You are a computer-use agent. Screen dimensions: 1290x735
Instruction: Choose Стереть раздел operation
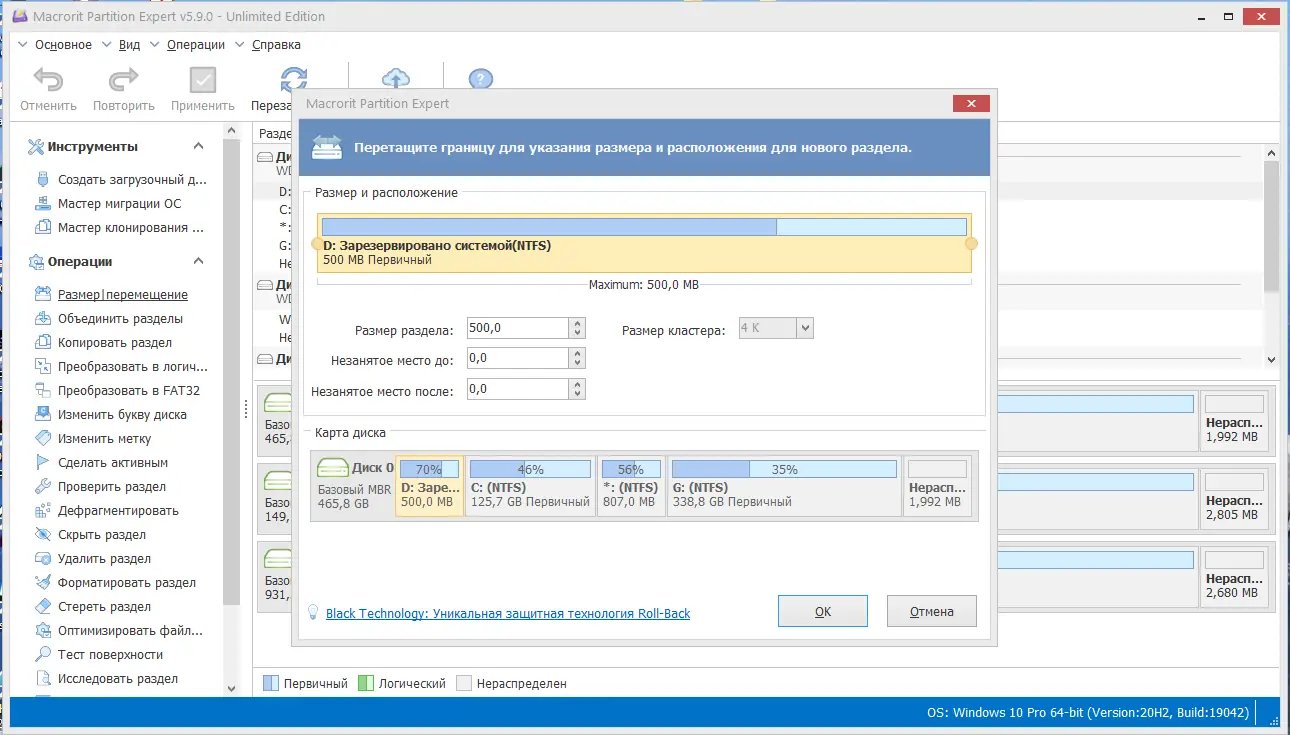(x=92, y=607)
